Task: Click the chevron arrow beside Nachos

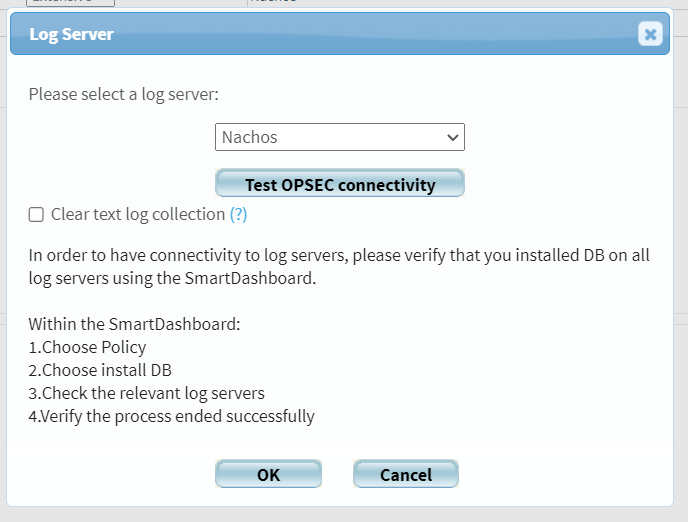Action: (x=452, y=137)
